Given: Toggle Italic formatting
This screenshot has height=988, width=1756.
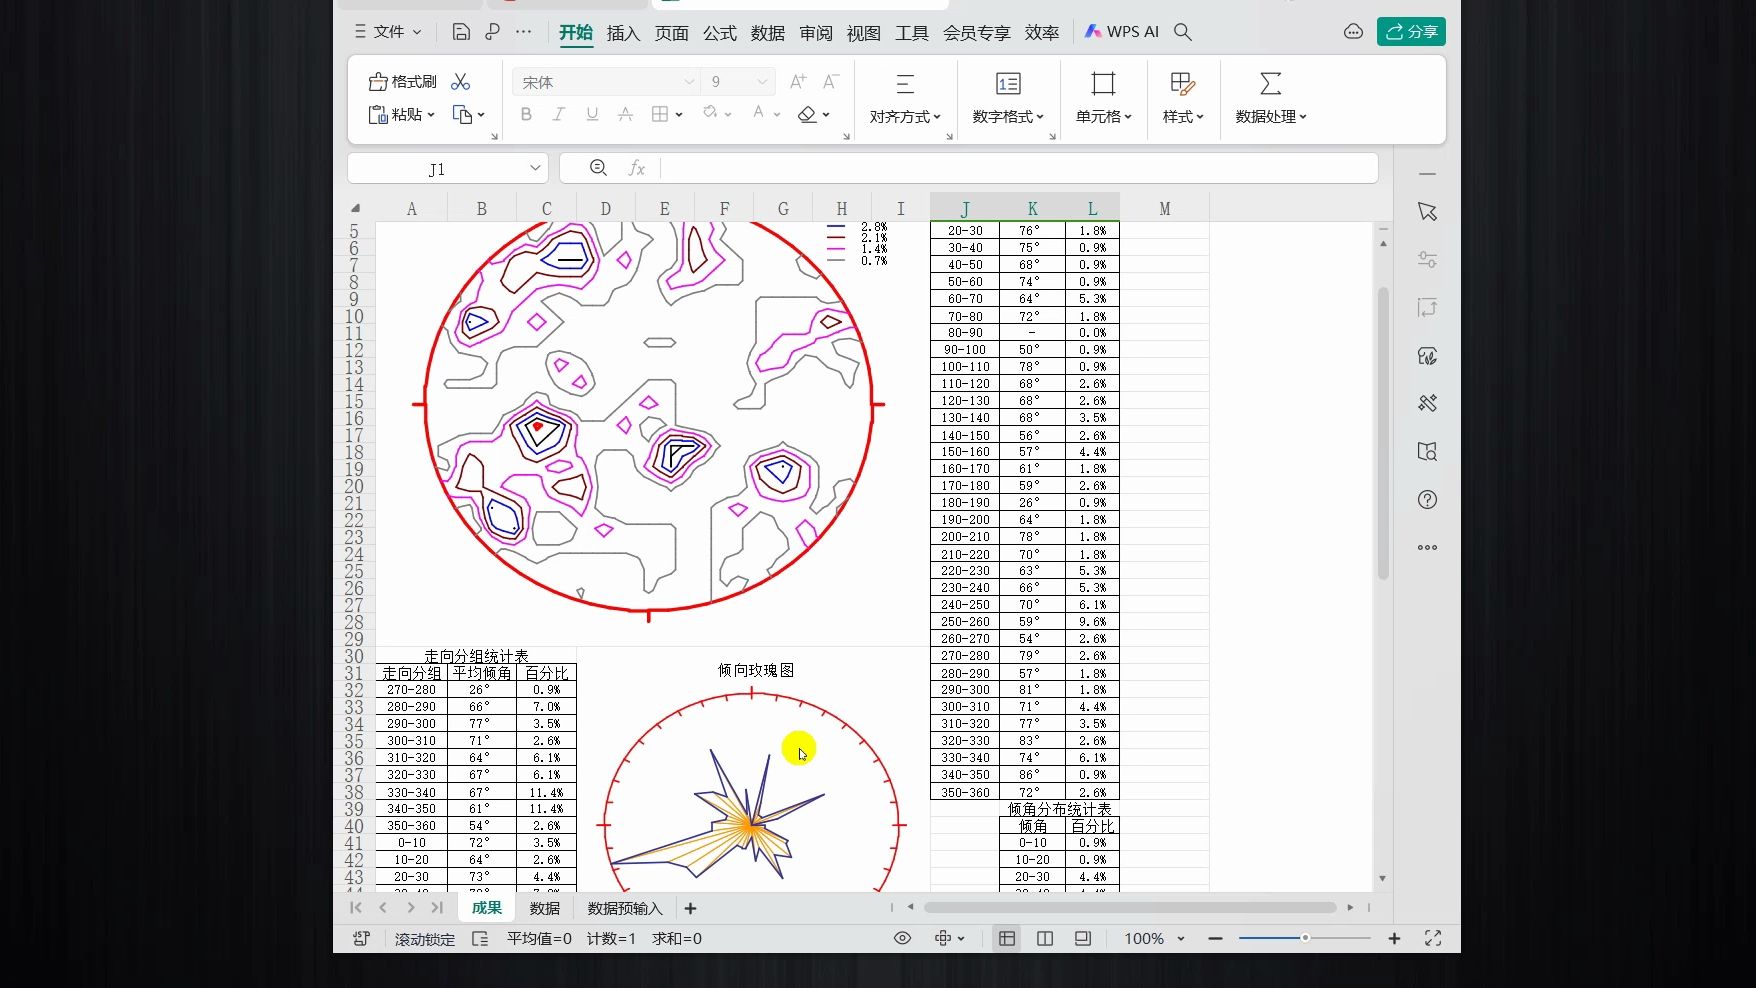Looking at the screenshot, I should pyautogui.click(x=559, y=115).
